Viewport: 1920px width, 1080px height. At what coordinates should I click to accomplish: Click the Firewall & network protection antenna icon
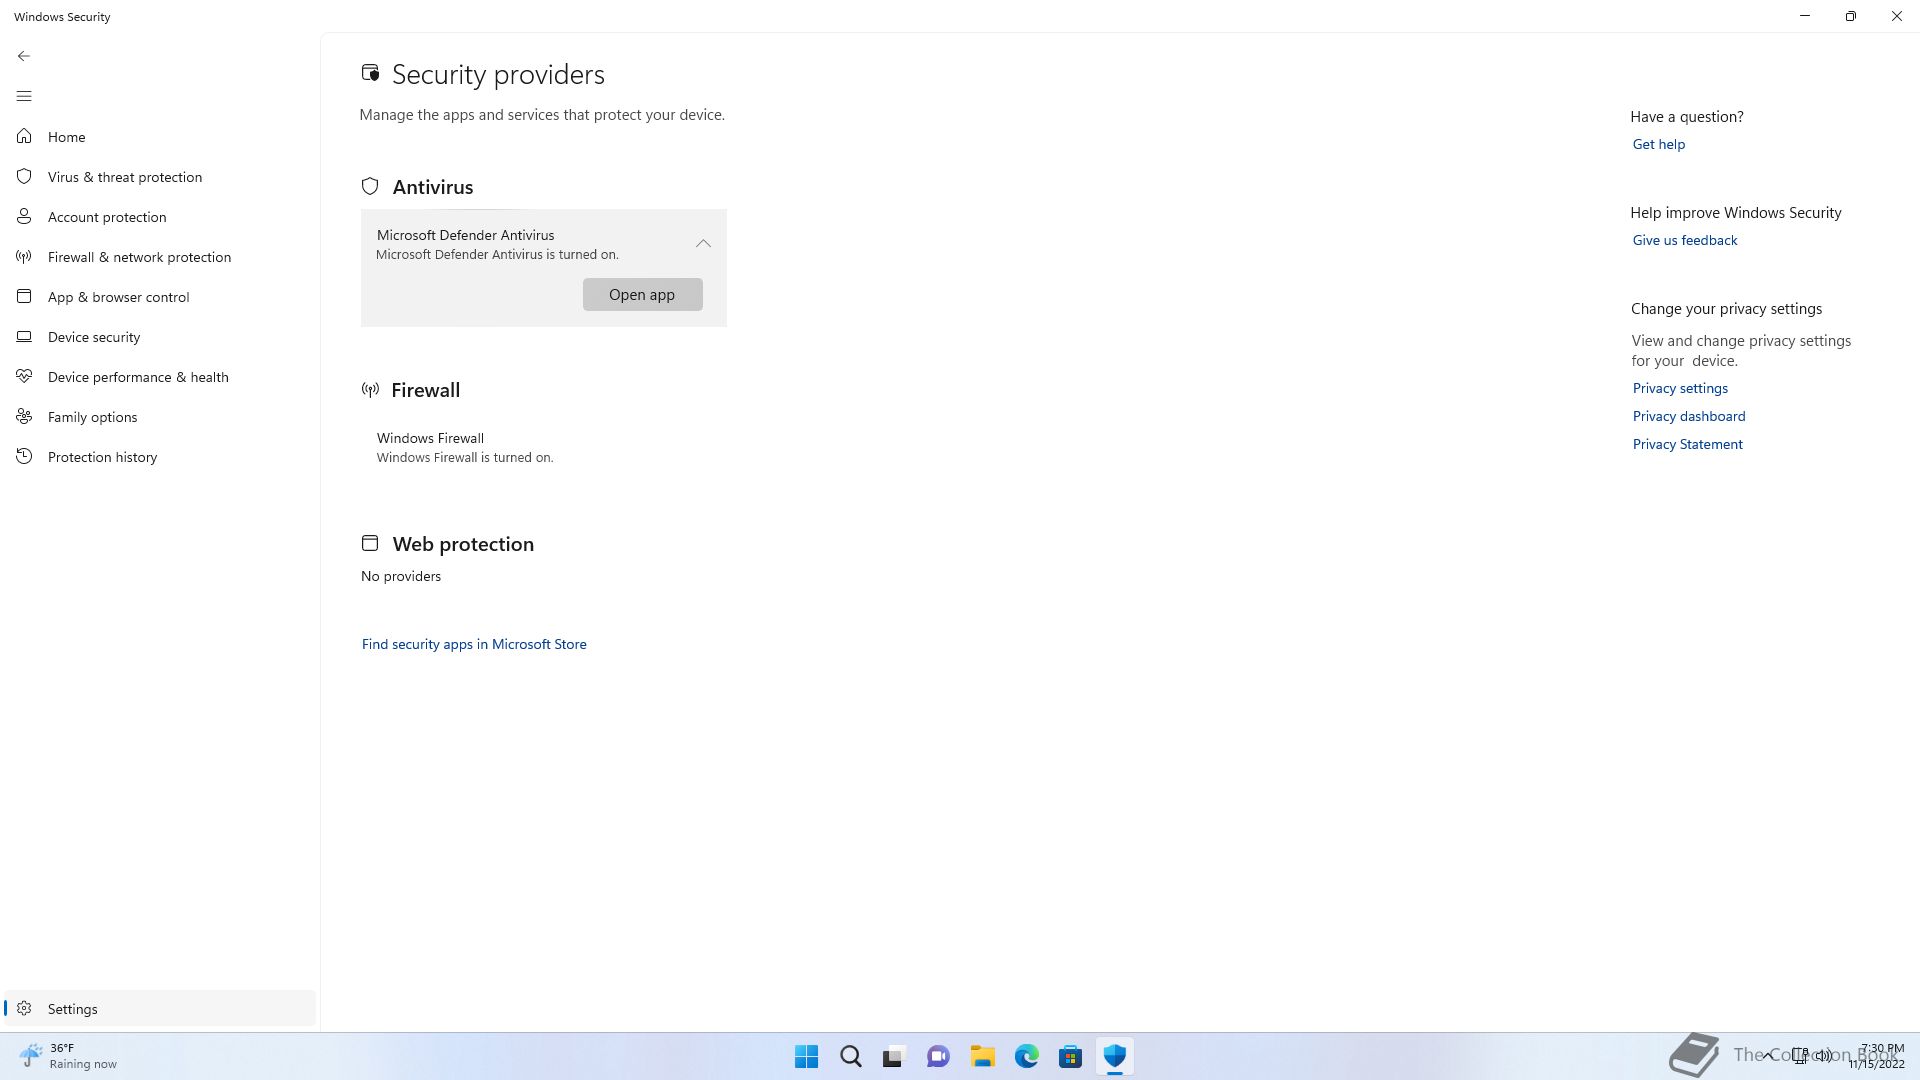pyautogui.click(x=24, y=256)
